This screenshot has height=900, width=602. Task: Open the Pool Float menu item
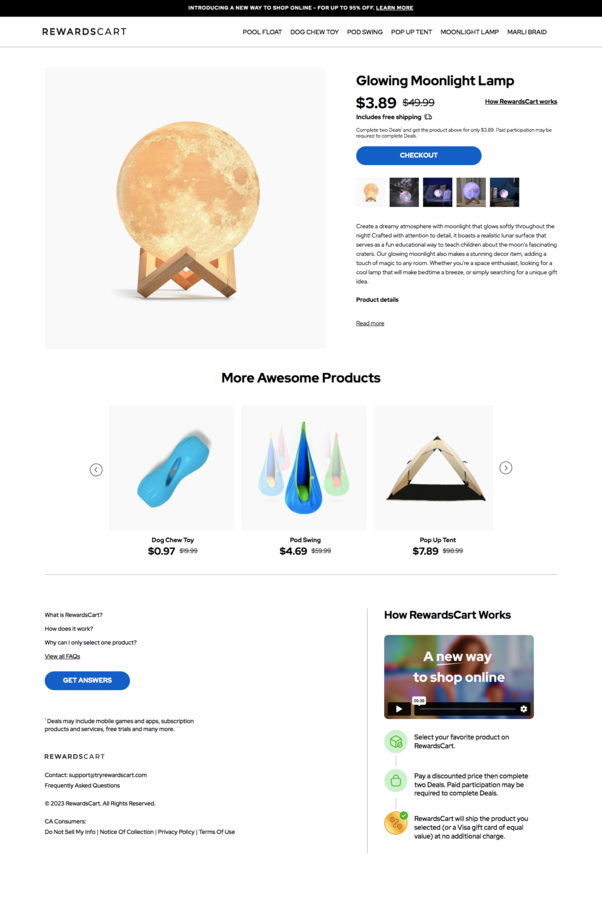[262, 32]
